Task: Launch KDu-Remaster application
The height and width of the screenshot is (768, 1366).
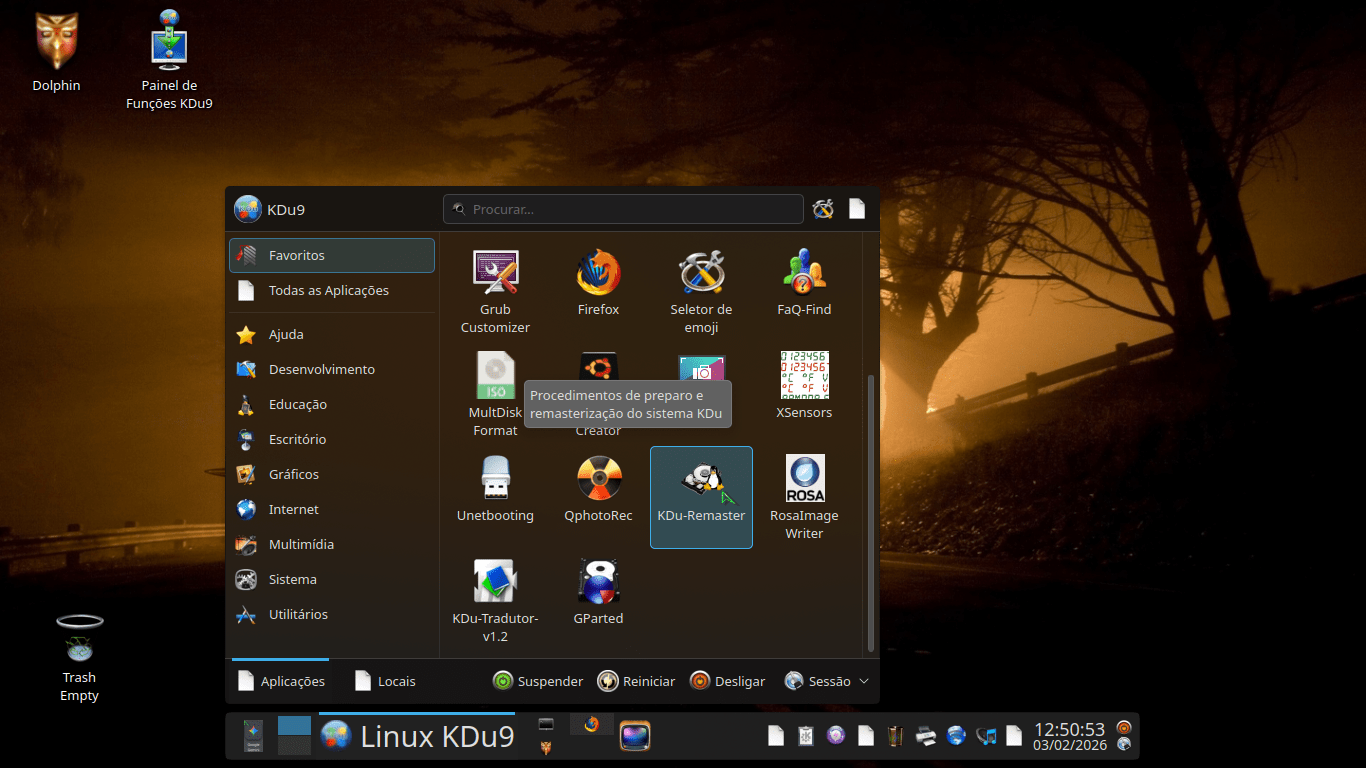Action: coord(701,497)
